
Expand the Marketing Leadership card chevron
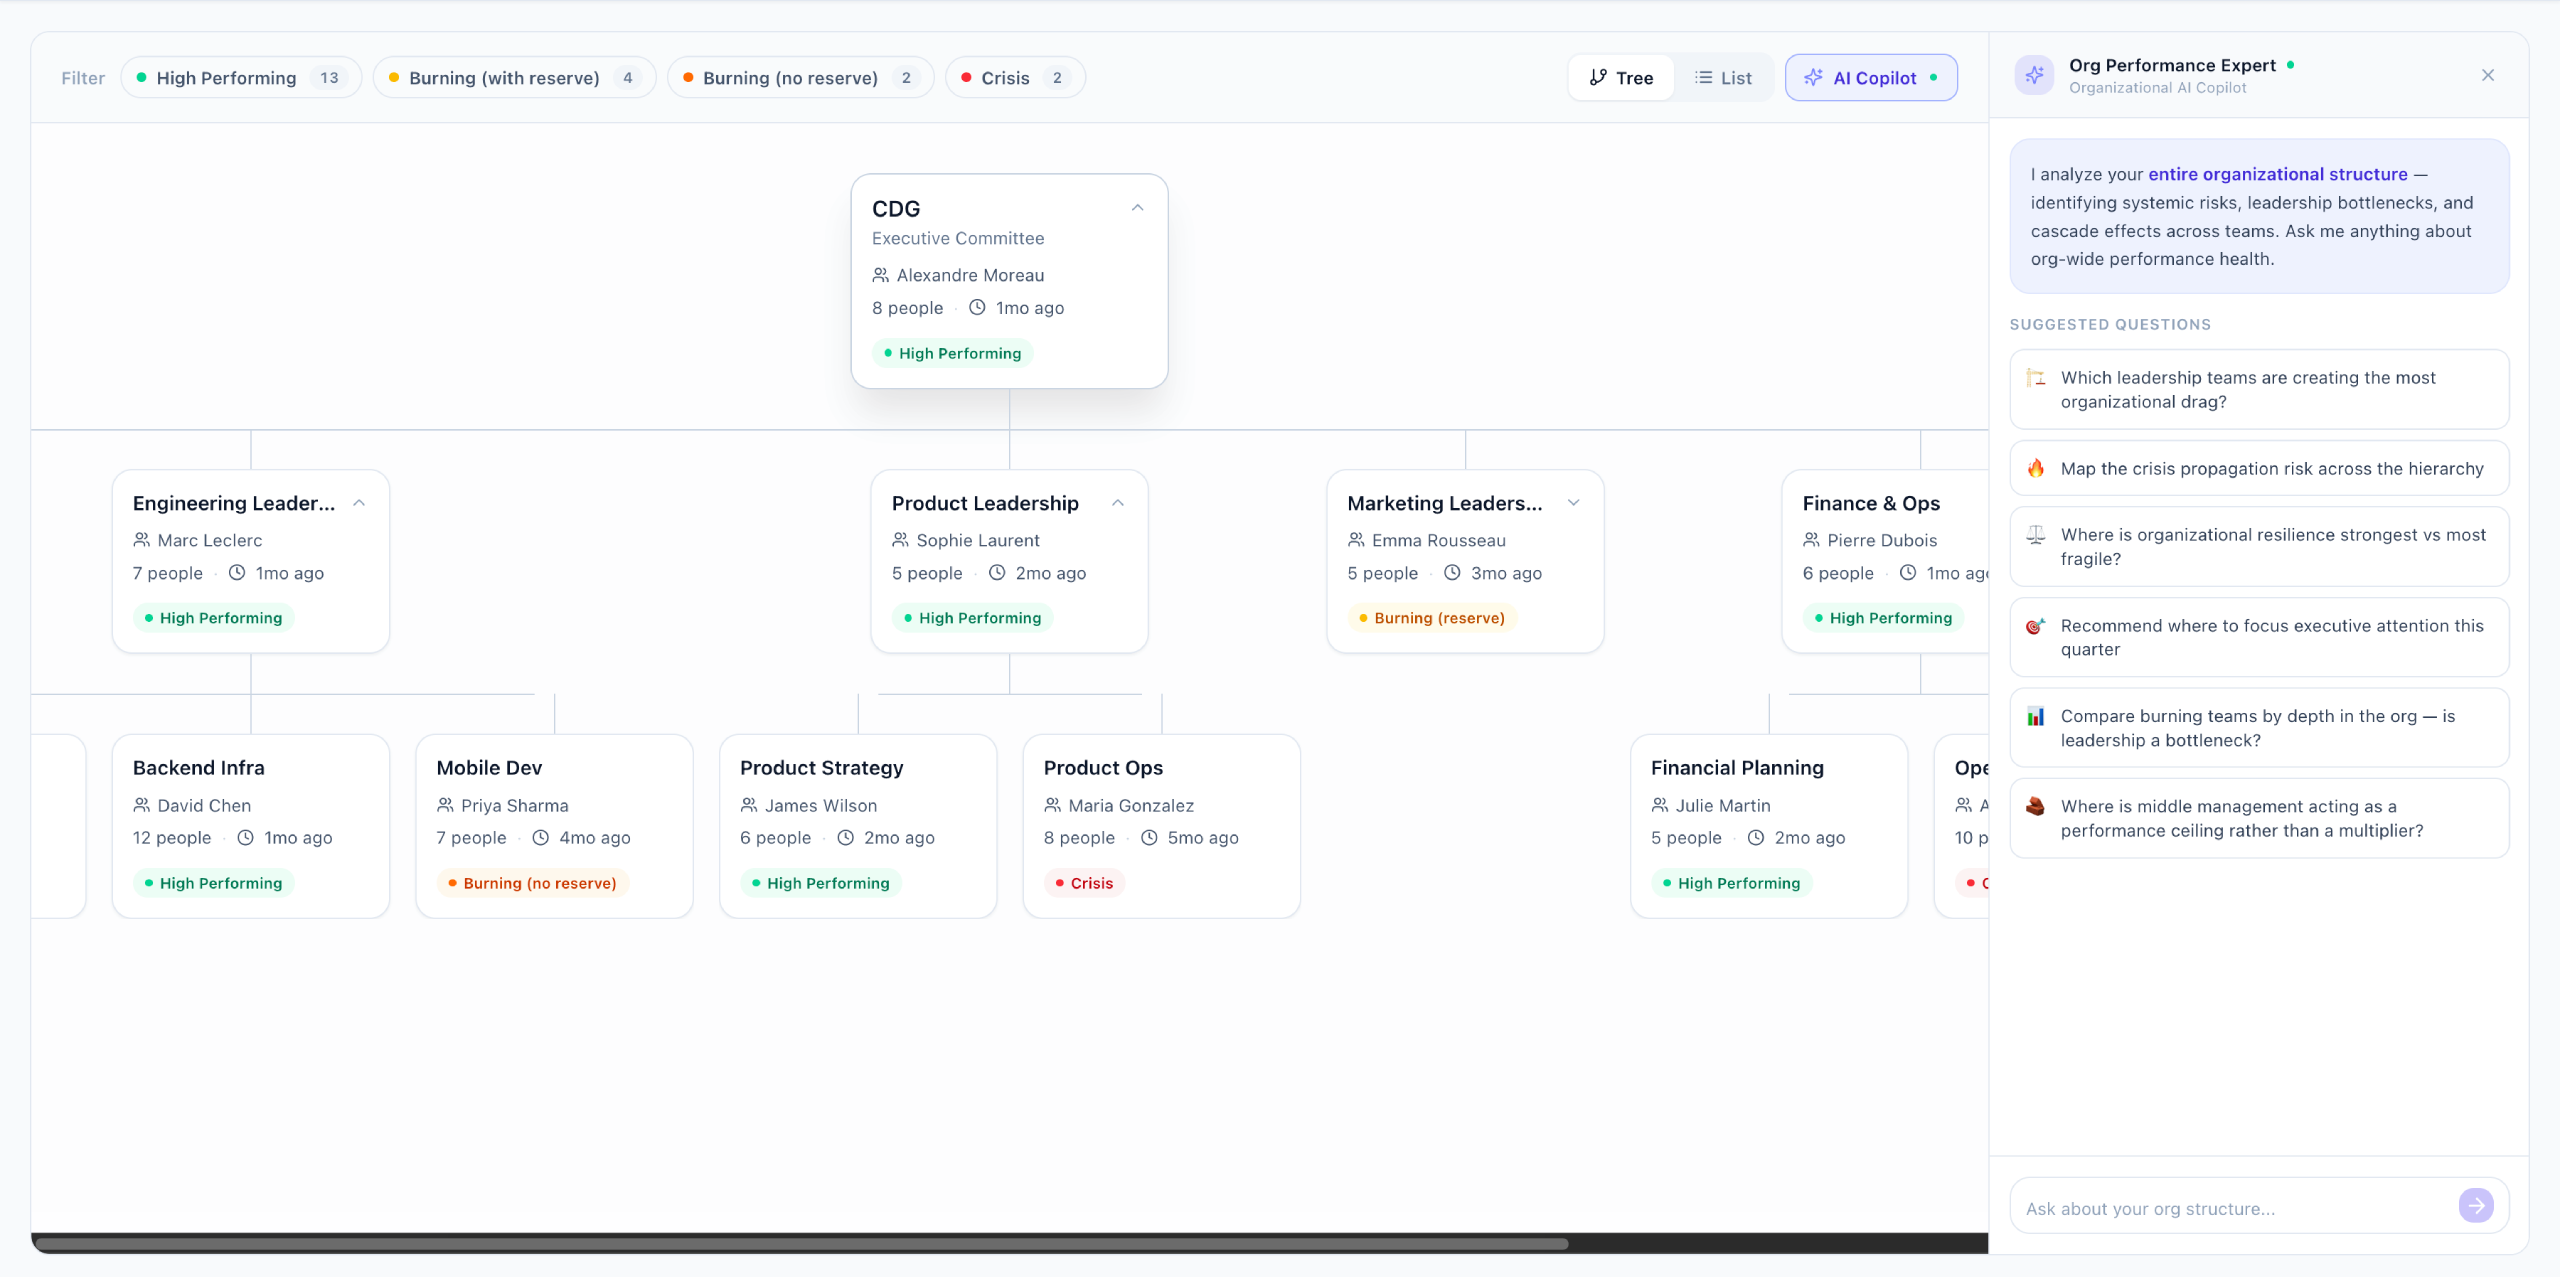(x=1574, y=503)
